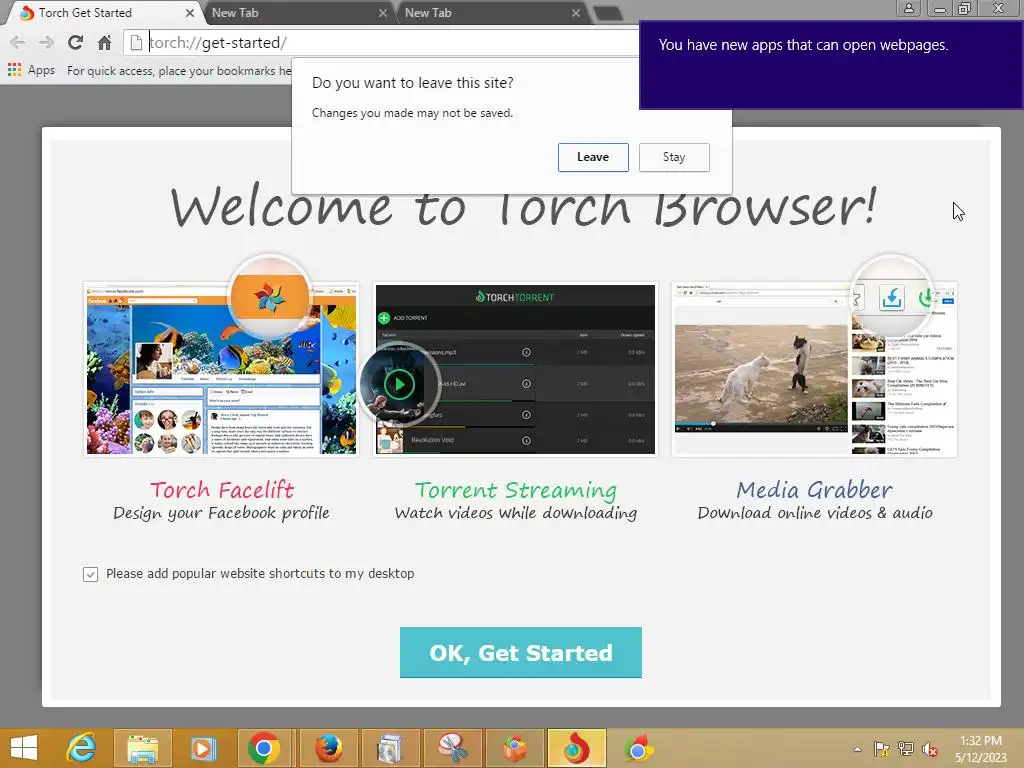Click the active Torch Browser taskbar icon
This screenshot has height=768, width=1024.
pyautogui.click(x=577, y=748)
